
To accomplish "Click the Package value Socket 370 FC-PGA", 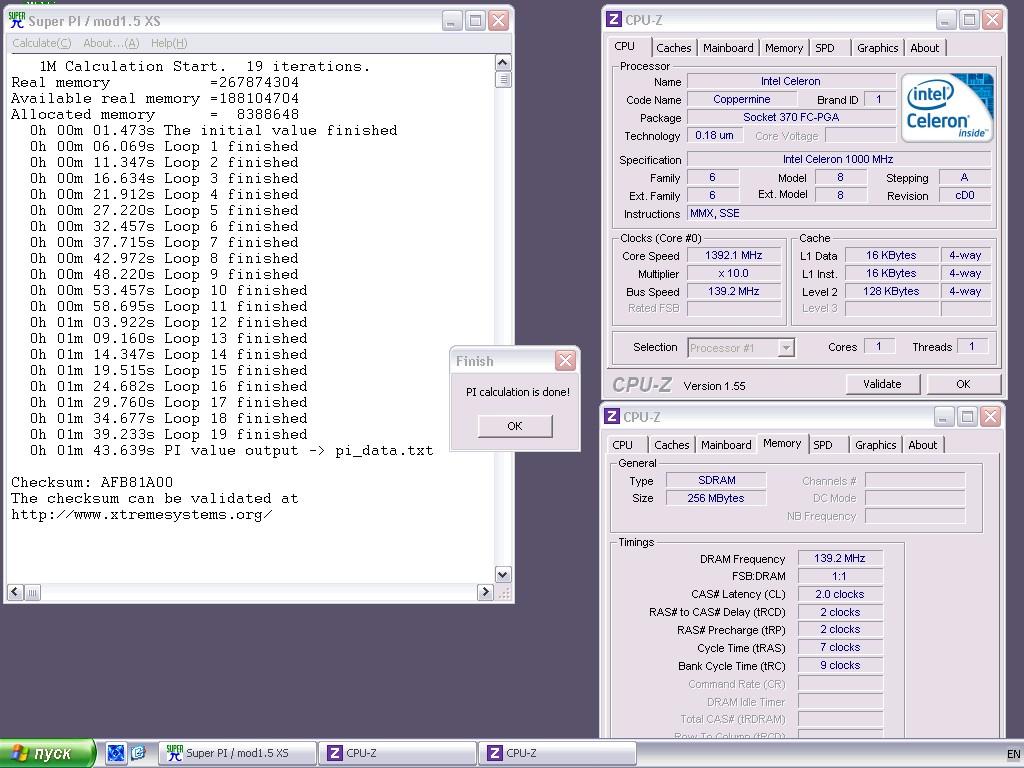I will click(792, 118).
